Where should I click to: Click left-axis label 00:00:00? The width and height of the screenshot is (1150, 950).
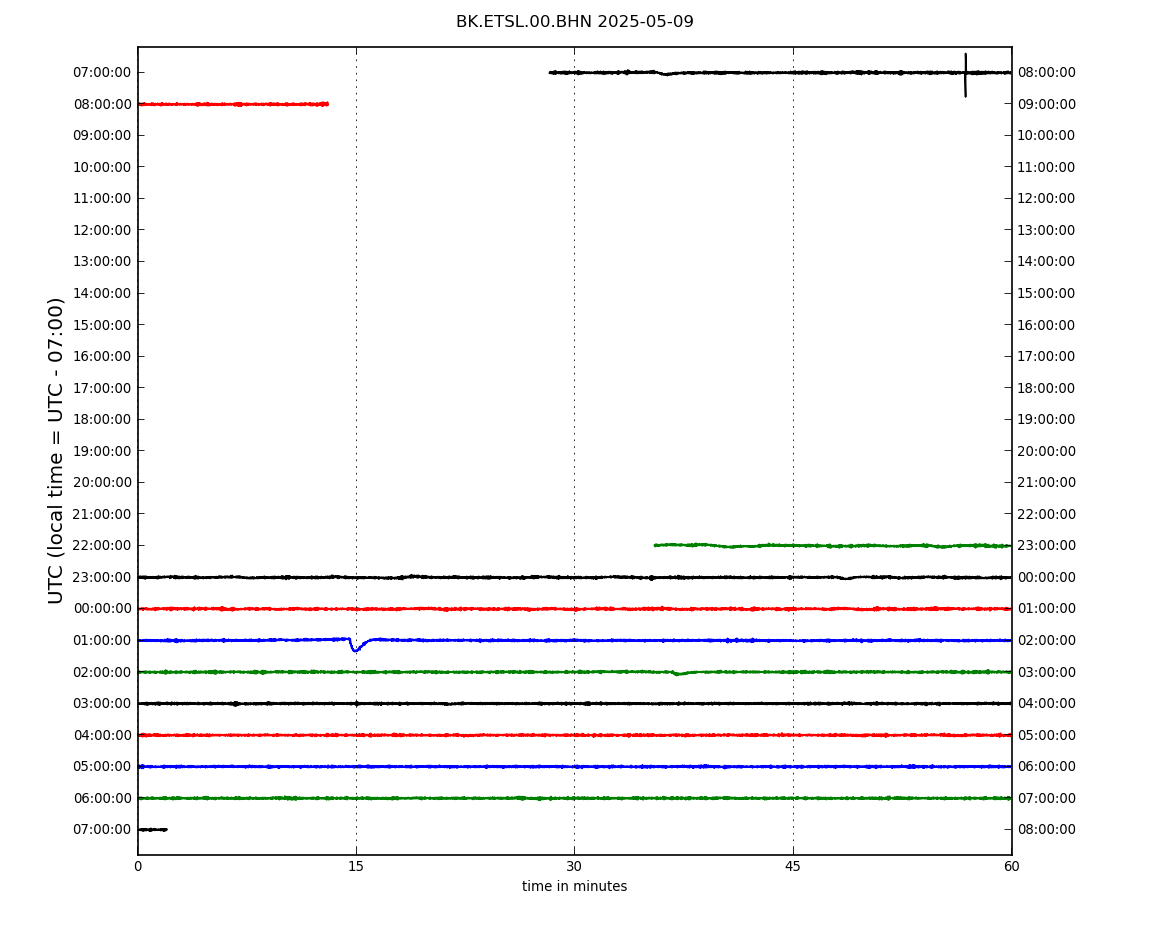click(102, 608)
